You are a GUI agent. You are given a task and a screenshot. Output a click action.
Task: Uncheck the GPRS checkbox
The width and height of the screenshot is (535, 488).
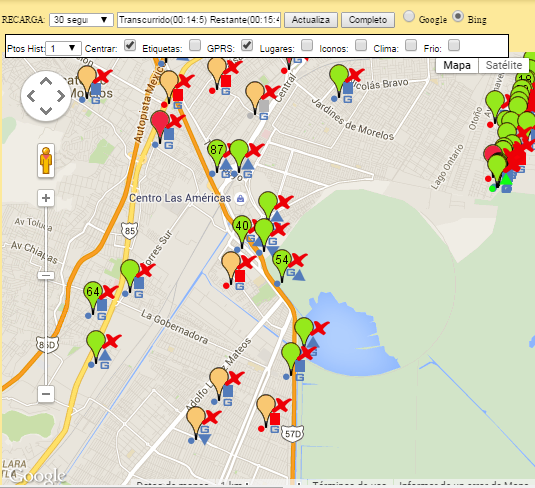pyautogui.click(x=247, y=45)
